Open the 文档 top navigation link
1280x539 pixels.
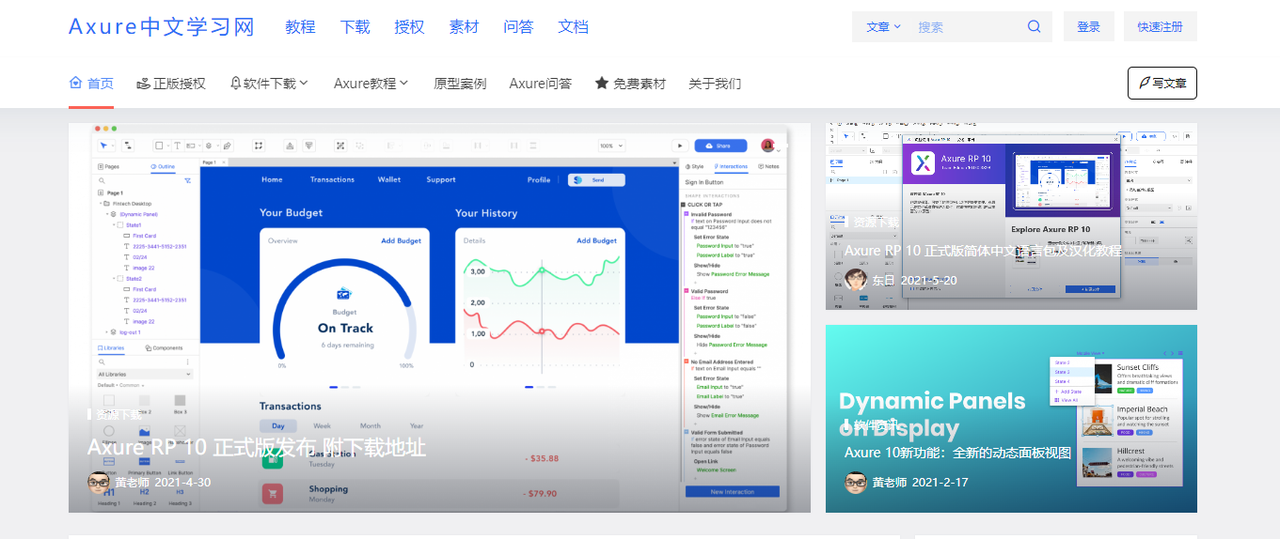tap(573, 27)
